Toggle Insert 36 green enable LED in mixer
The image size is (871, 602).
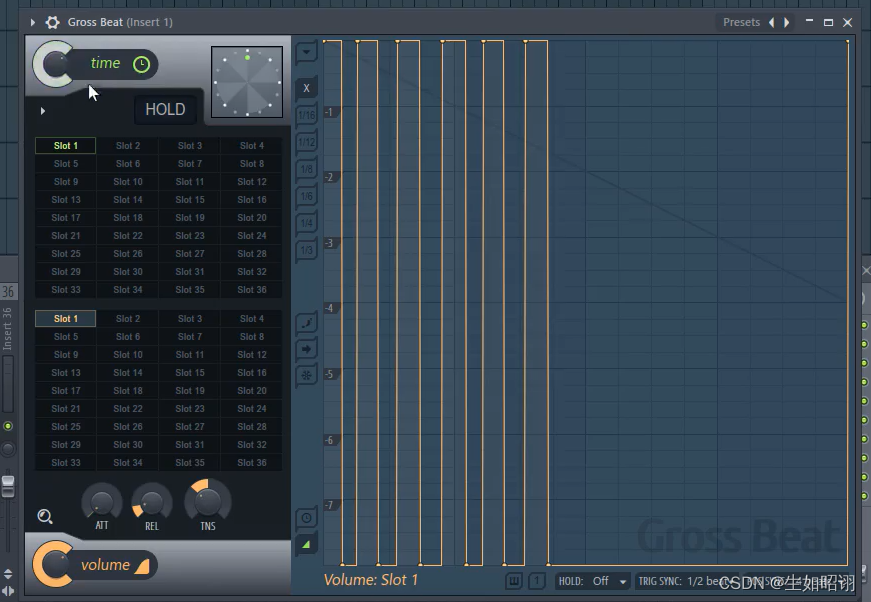click(8, 426)
